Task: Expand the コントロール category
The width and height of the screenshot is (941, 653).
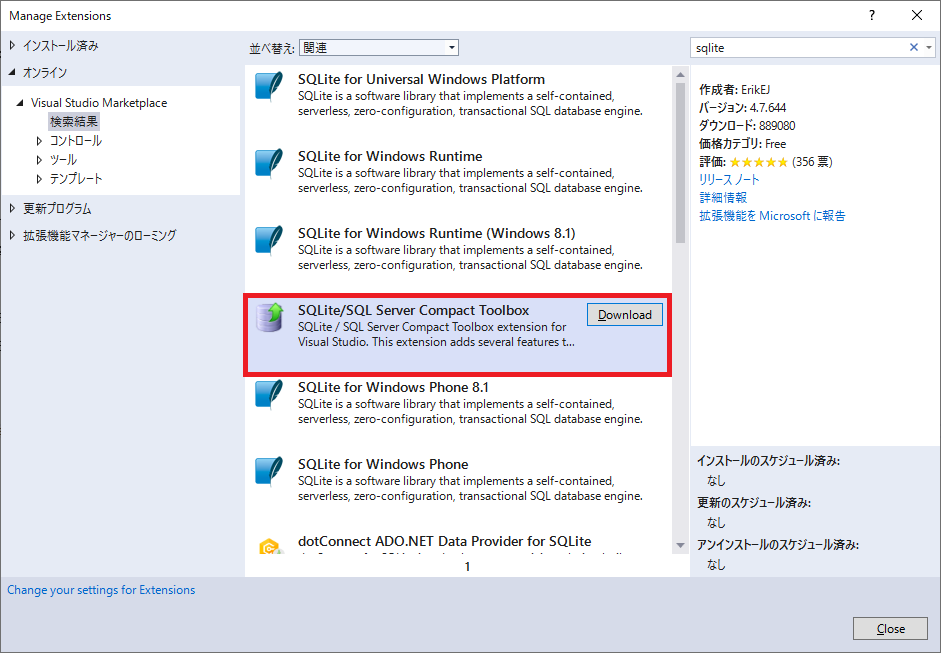Action: pos(39,141)
